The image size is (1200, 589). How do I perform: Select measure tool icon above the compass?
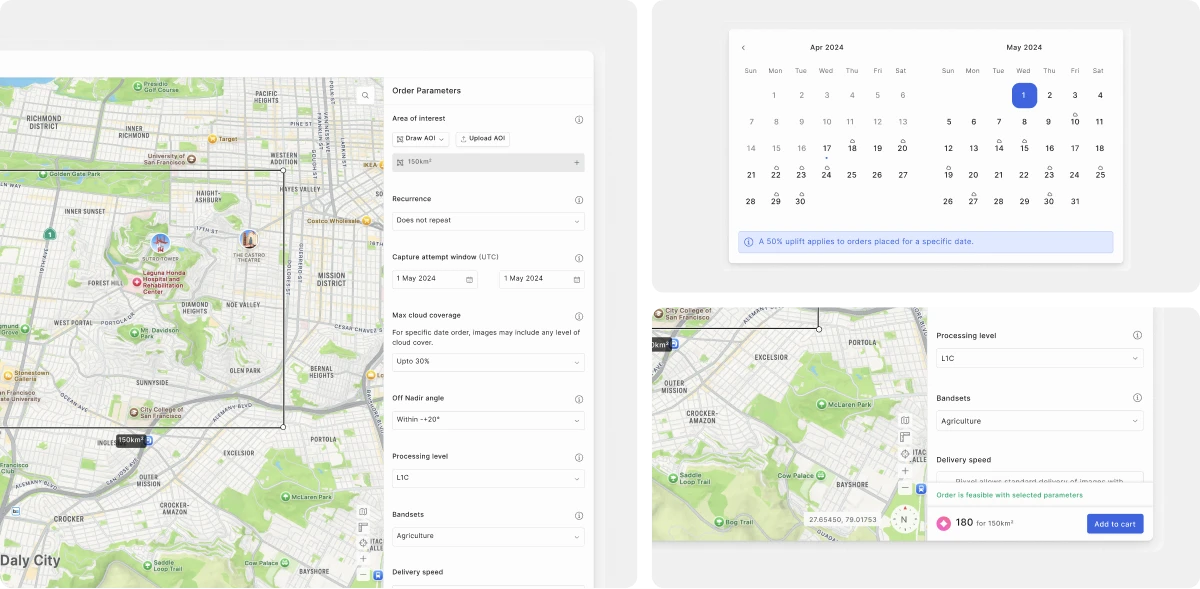[905, 437]
